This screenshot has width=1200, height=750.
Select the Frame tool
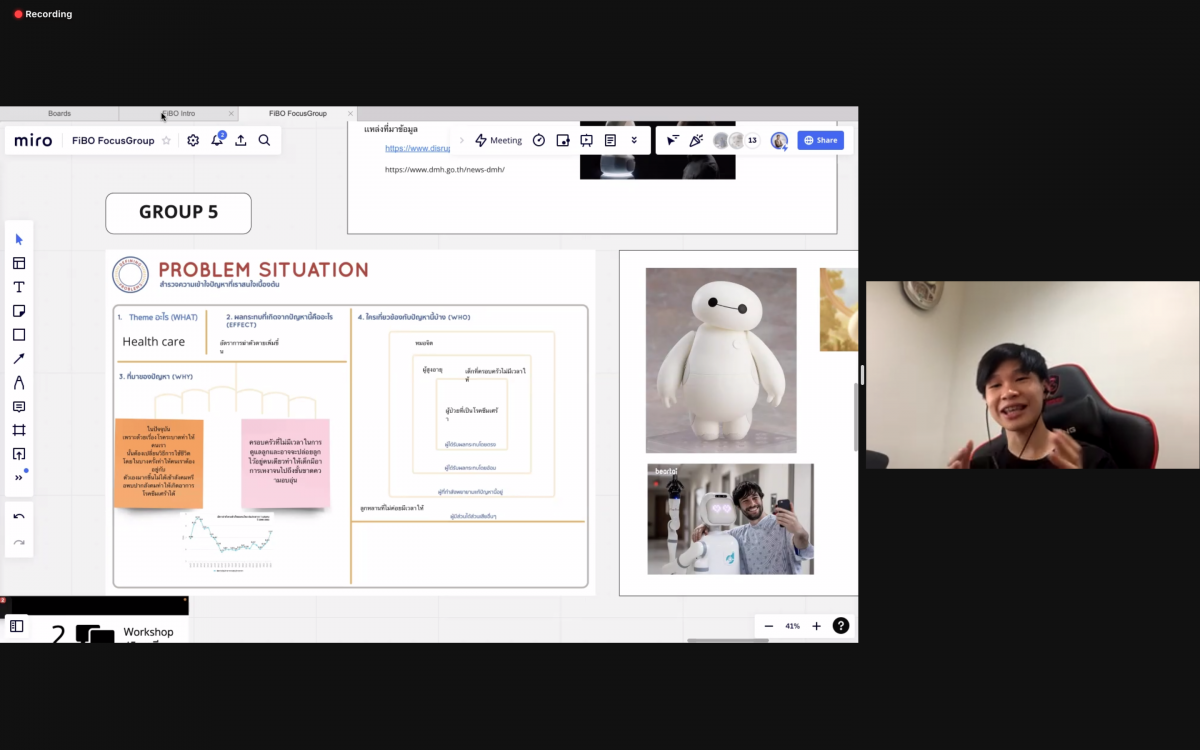pos(18,430)
